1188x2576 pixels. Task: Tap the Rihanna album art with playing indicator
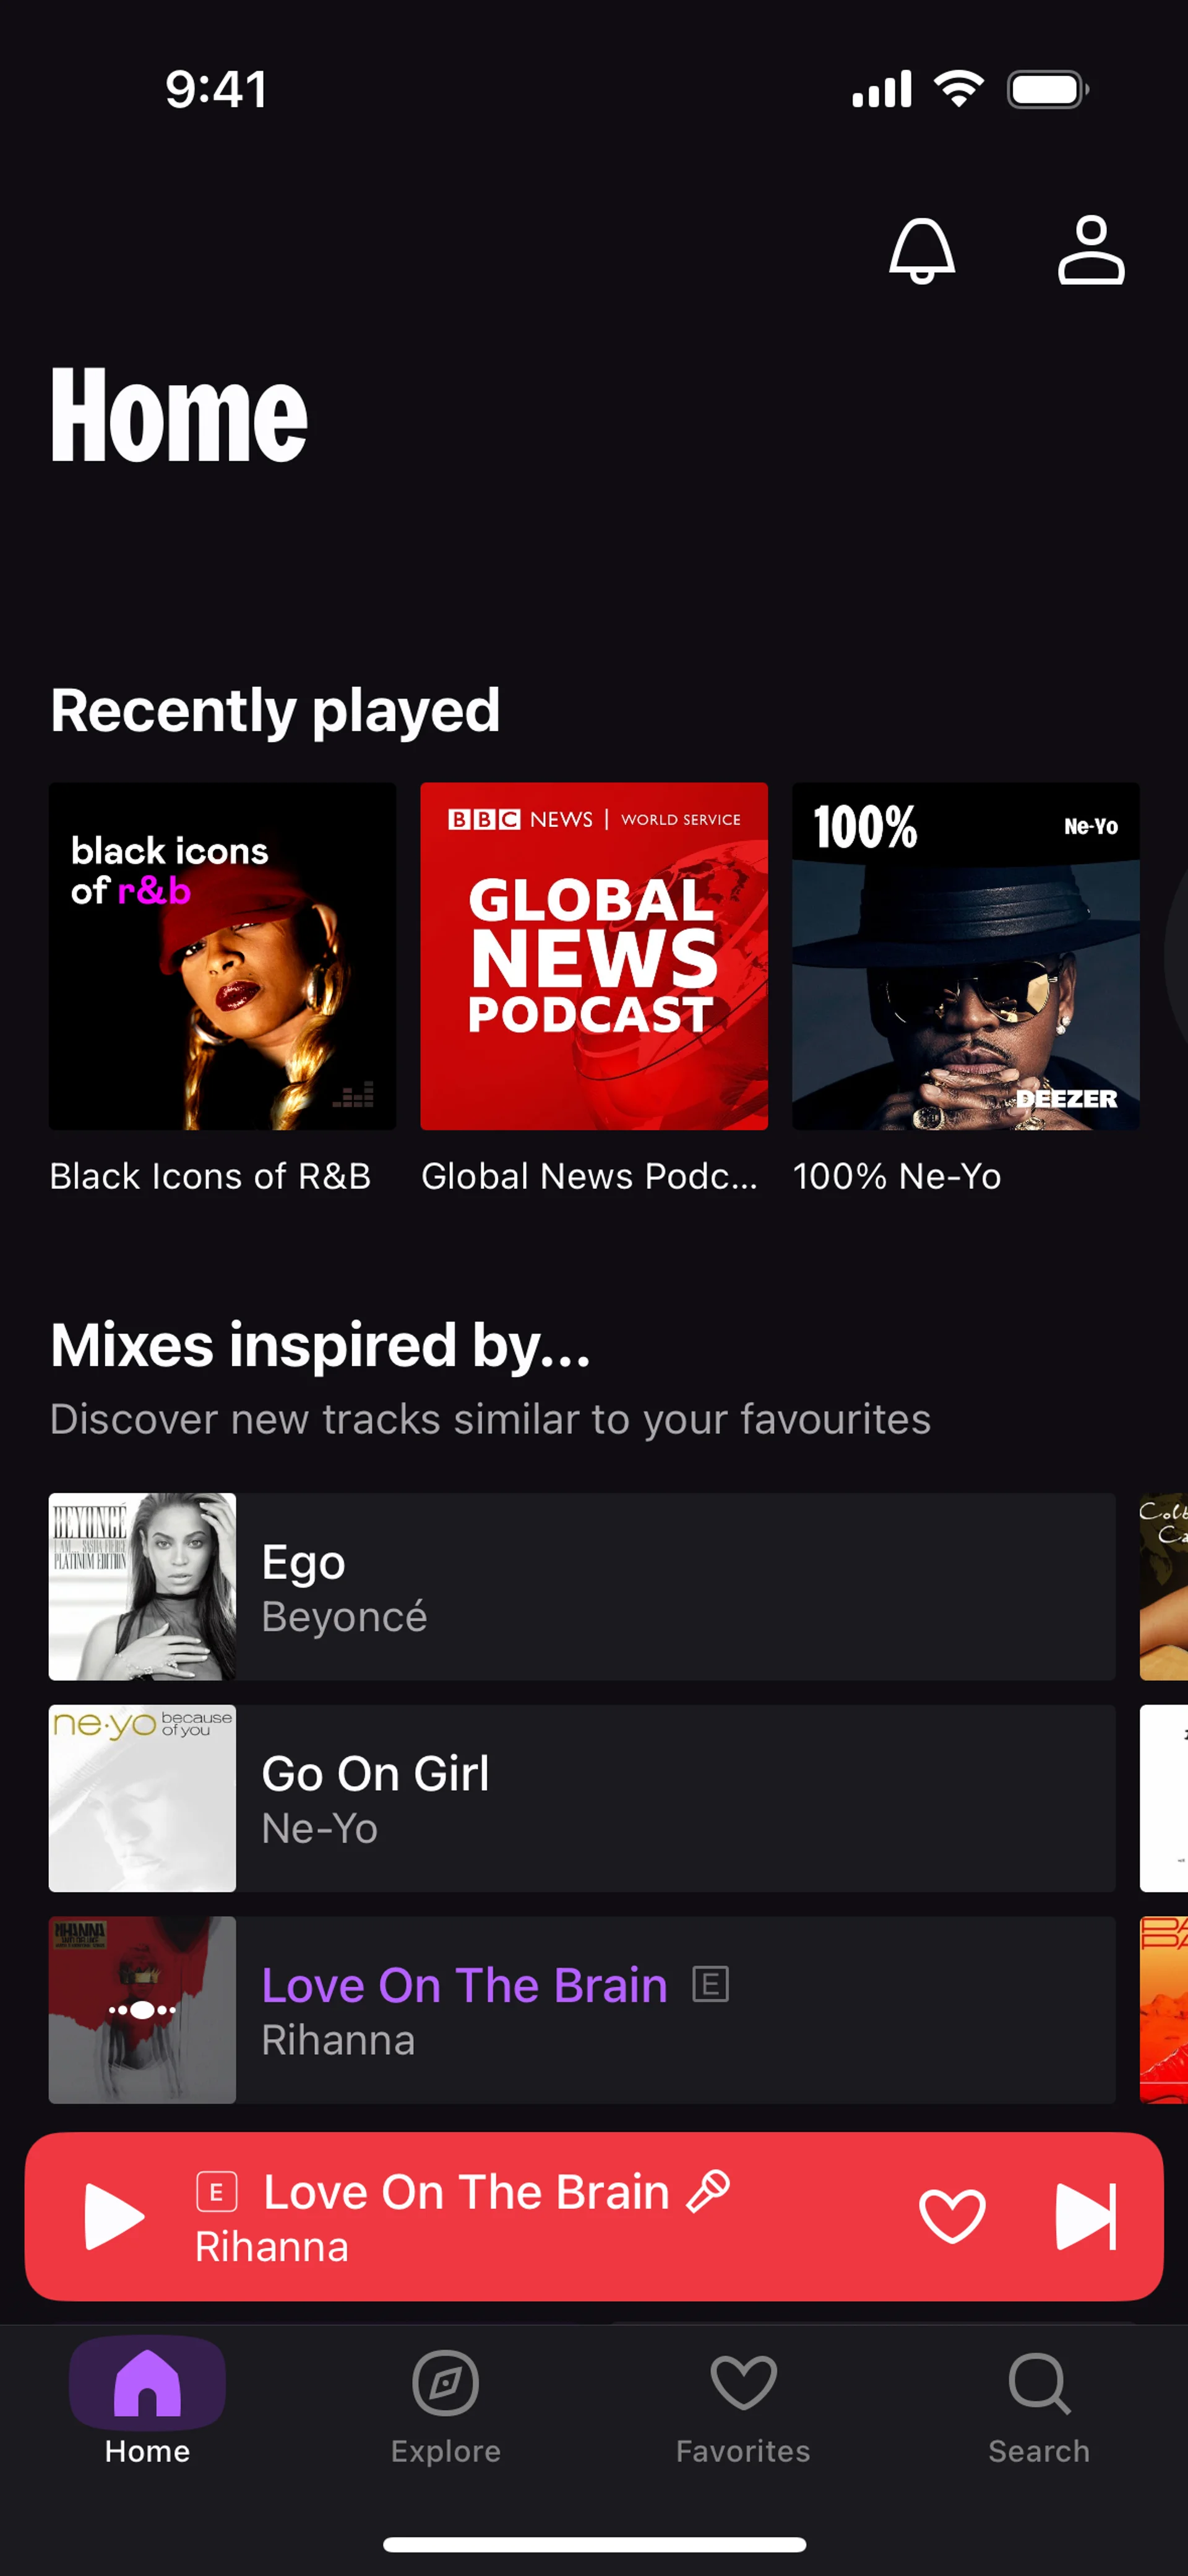[142, 2010]
